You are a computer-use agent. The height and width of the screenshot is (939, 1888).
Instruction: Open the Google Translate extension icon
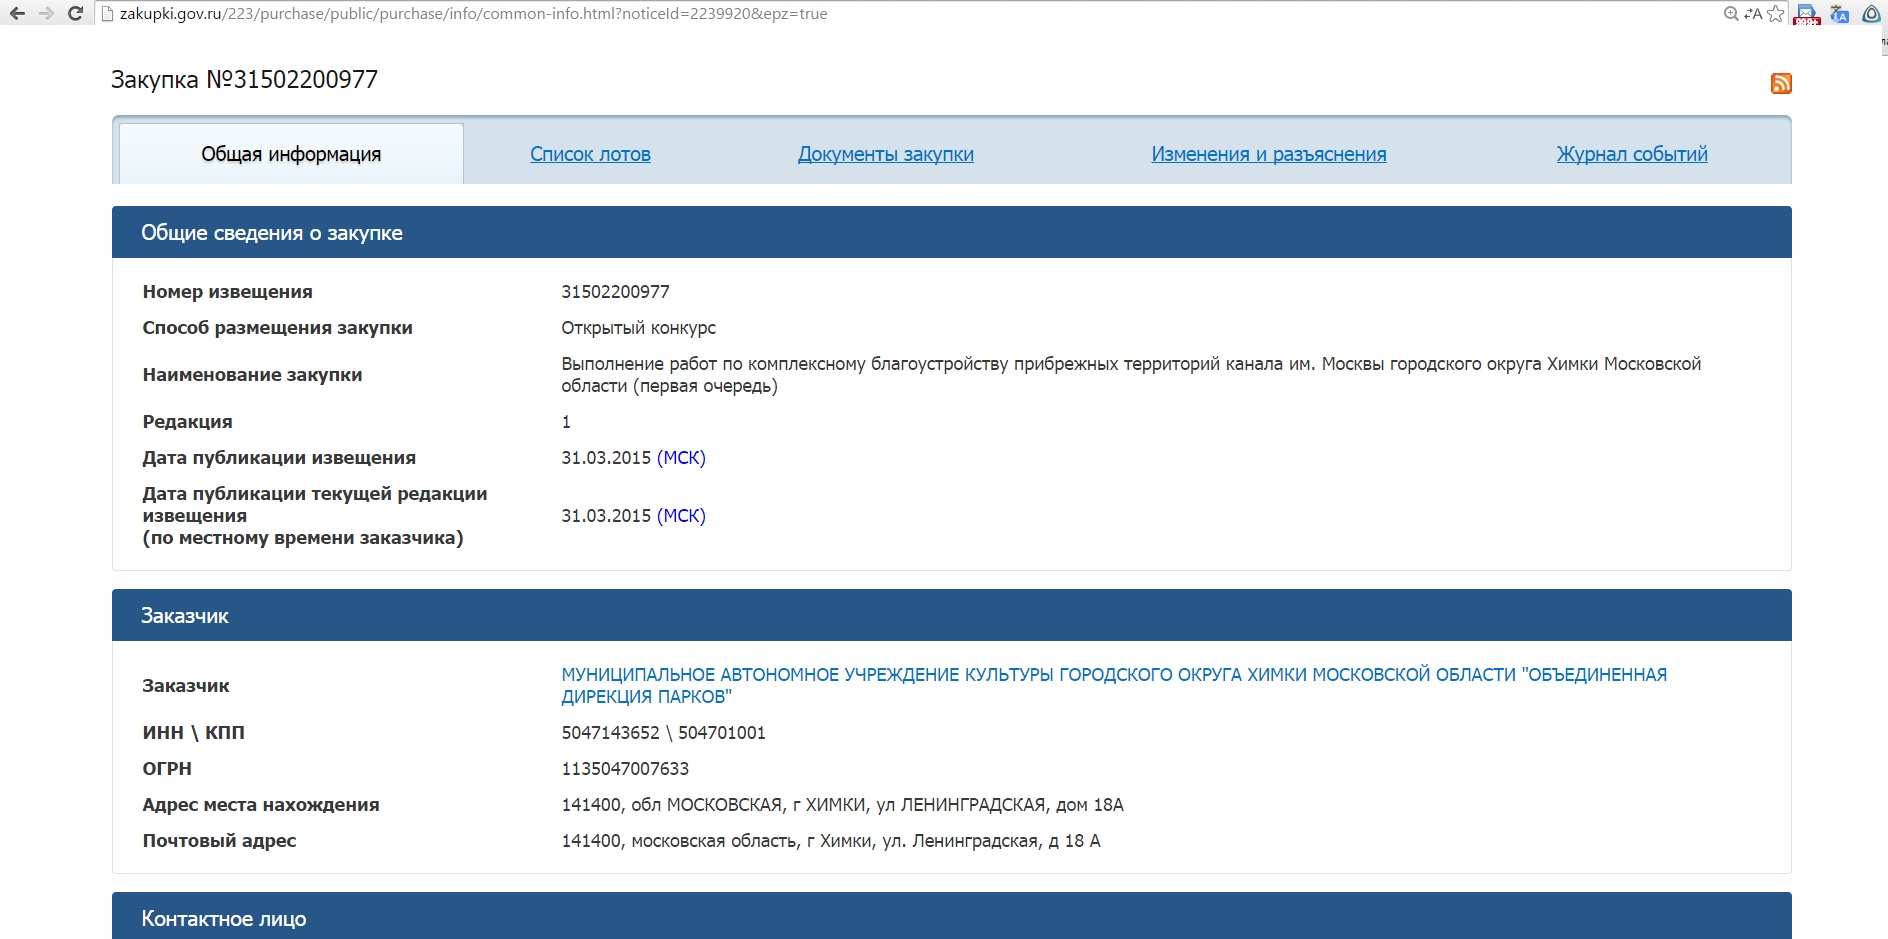[1839, 14]
